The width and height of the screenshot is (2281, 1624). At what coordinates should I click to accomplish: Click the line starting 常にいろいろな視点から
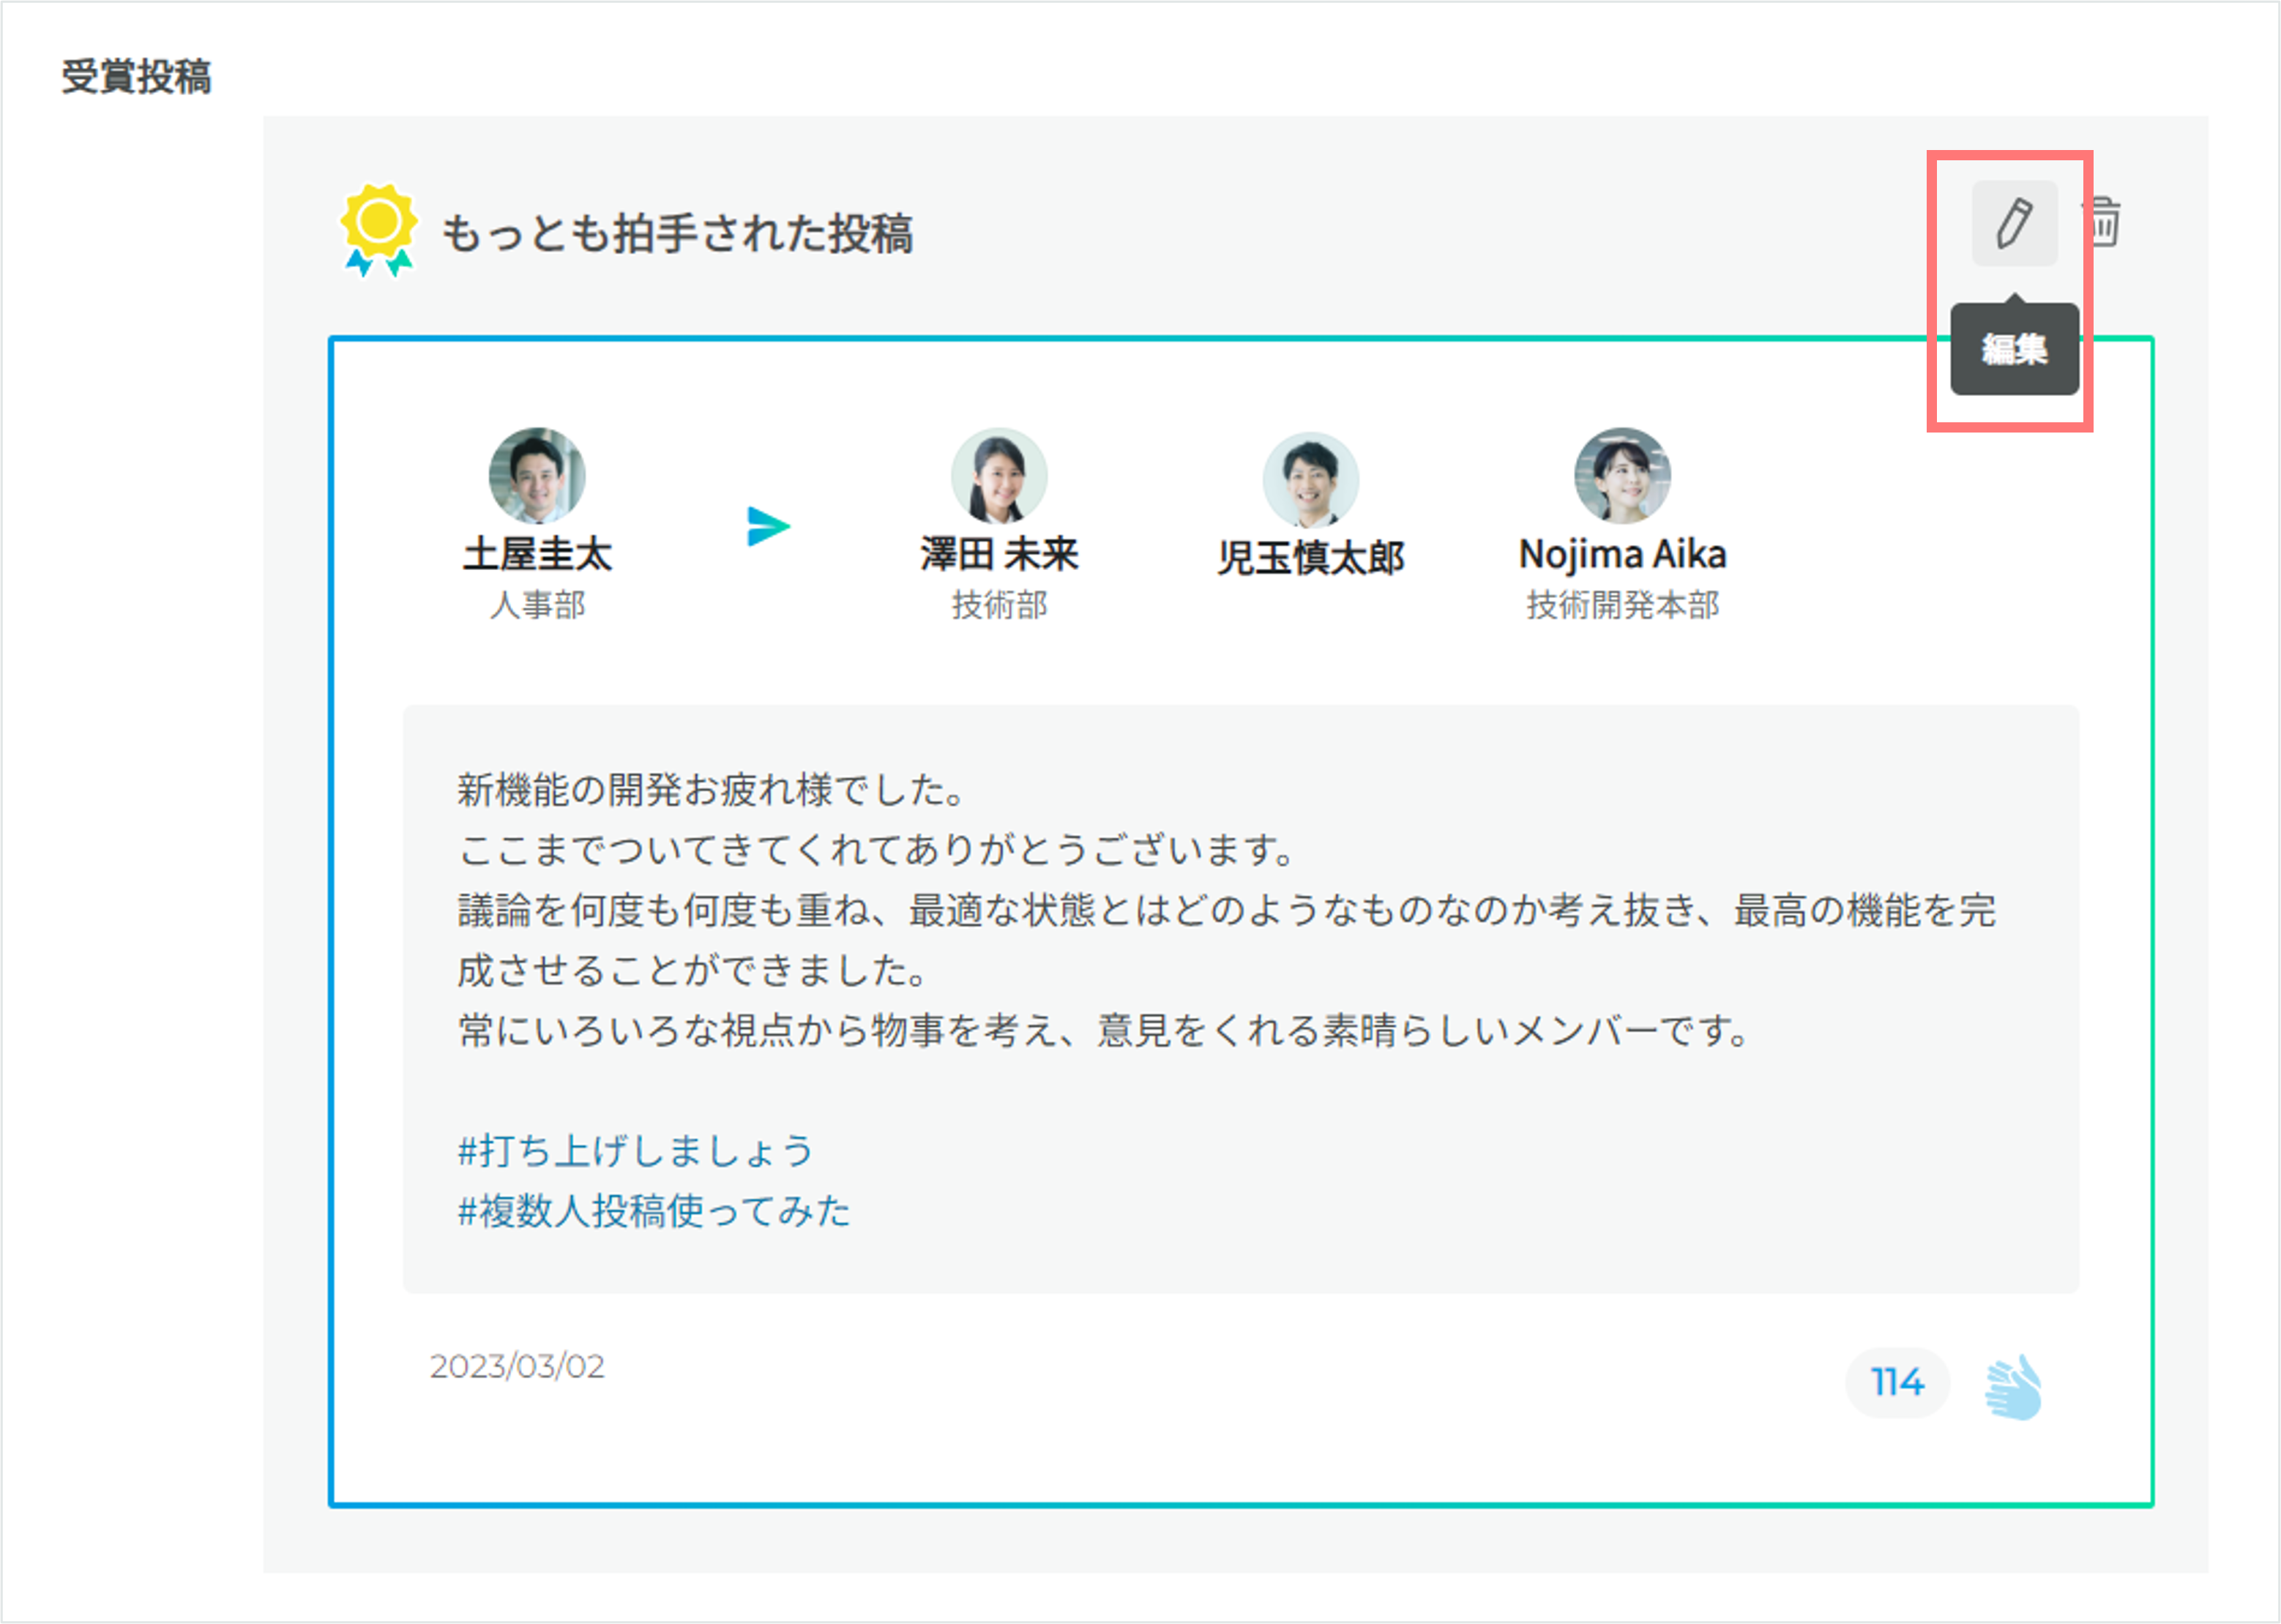click(x=1104, y=1030)
